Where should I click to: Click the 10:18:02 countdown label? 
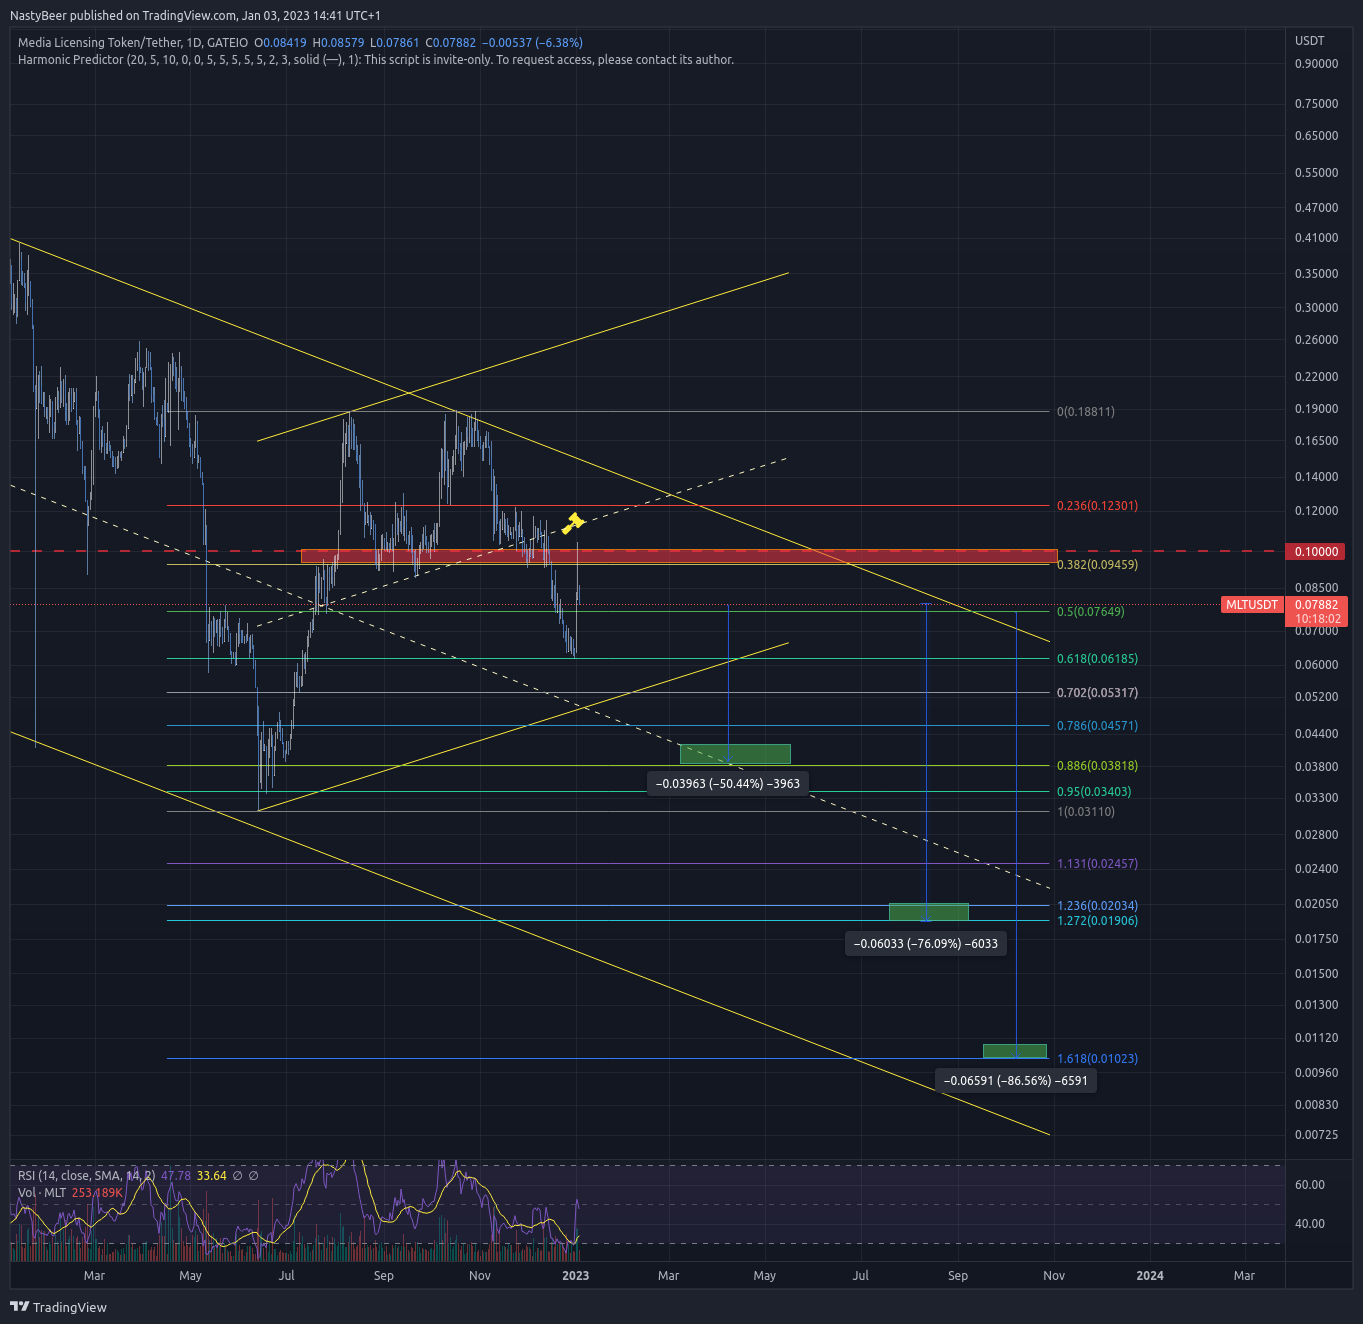pos(1316,619)
